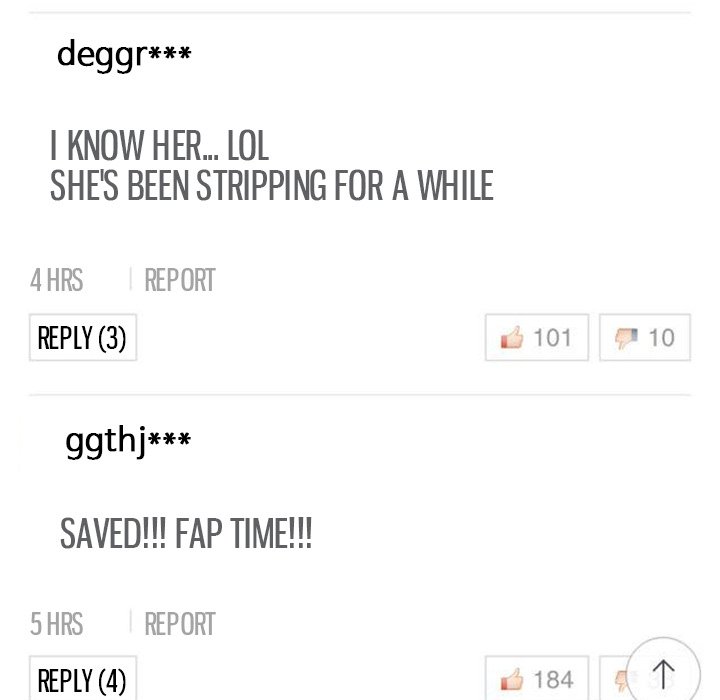Tap the partially hidden thumbs down on ggthj*** comment

point(613,678)
